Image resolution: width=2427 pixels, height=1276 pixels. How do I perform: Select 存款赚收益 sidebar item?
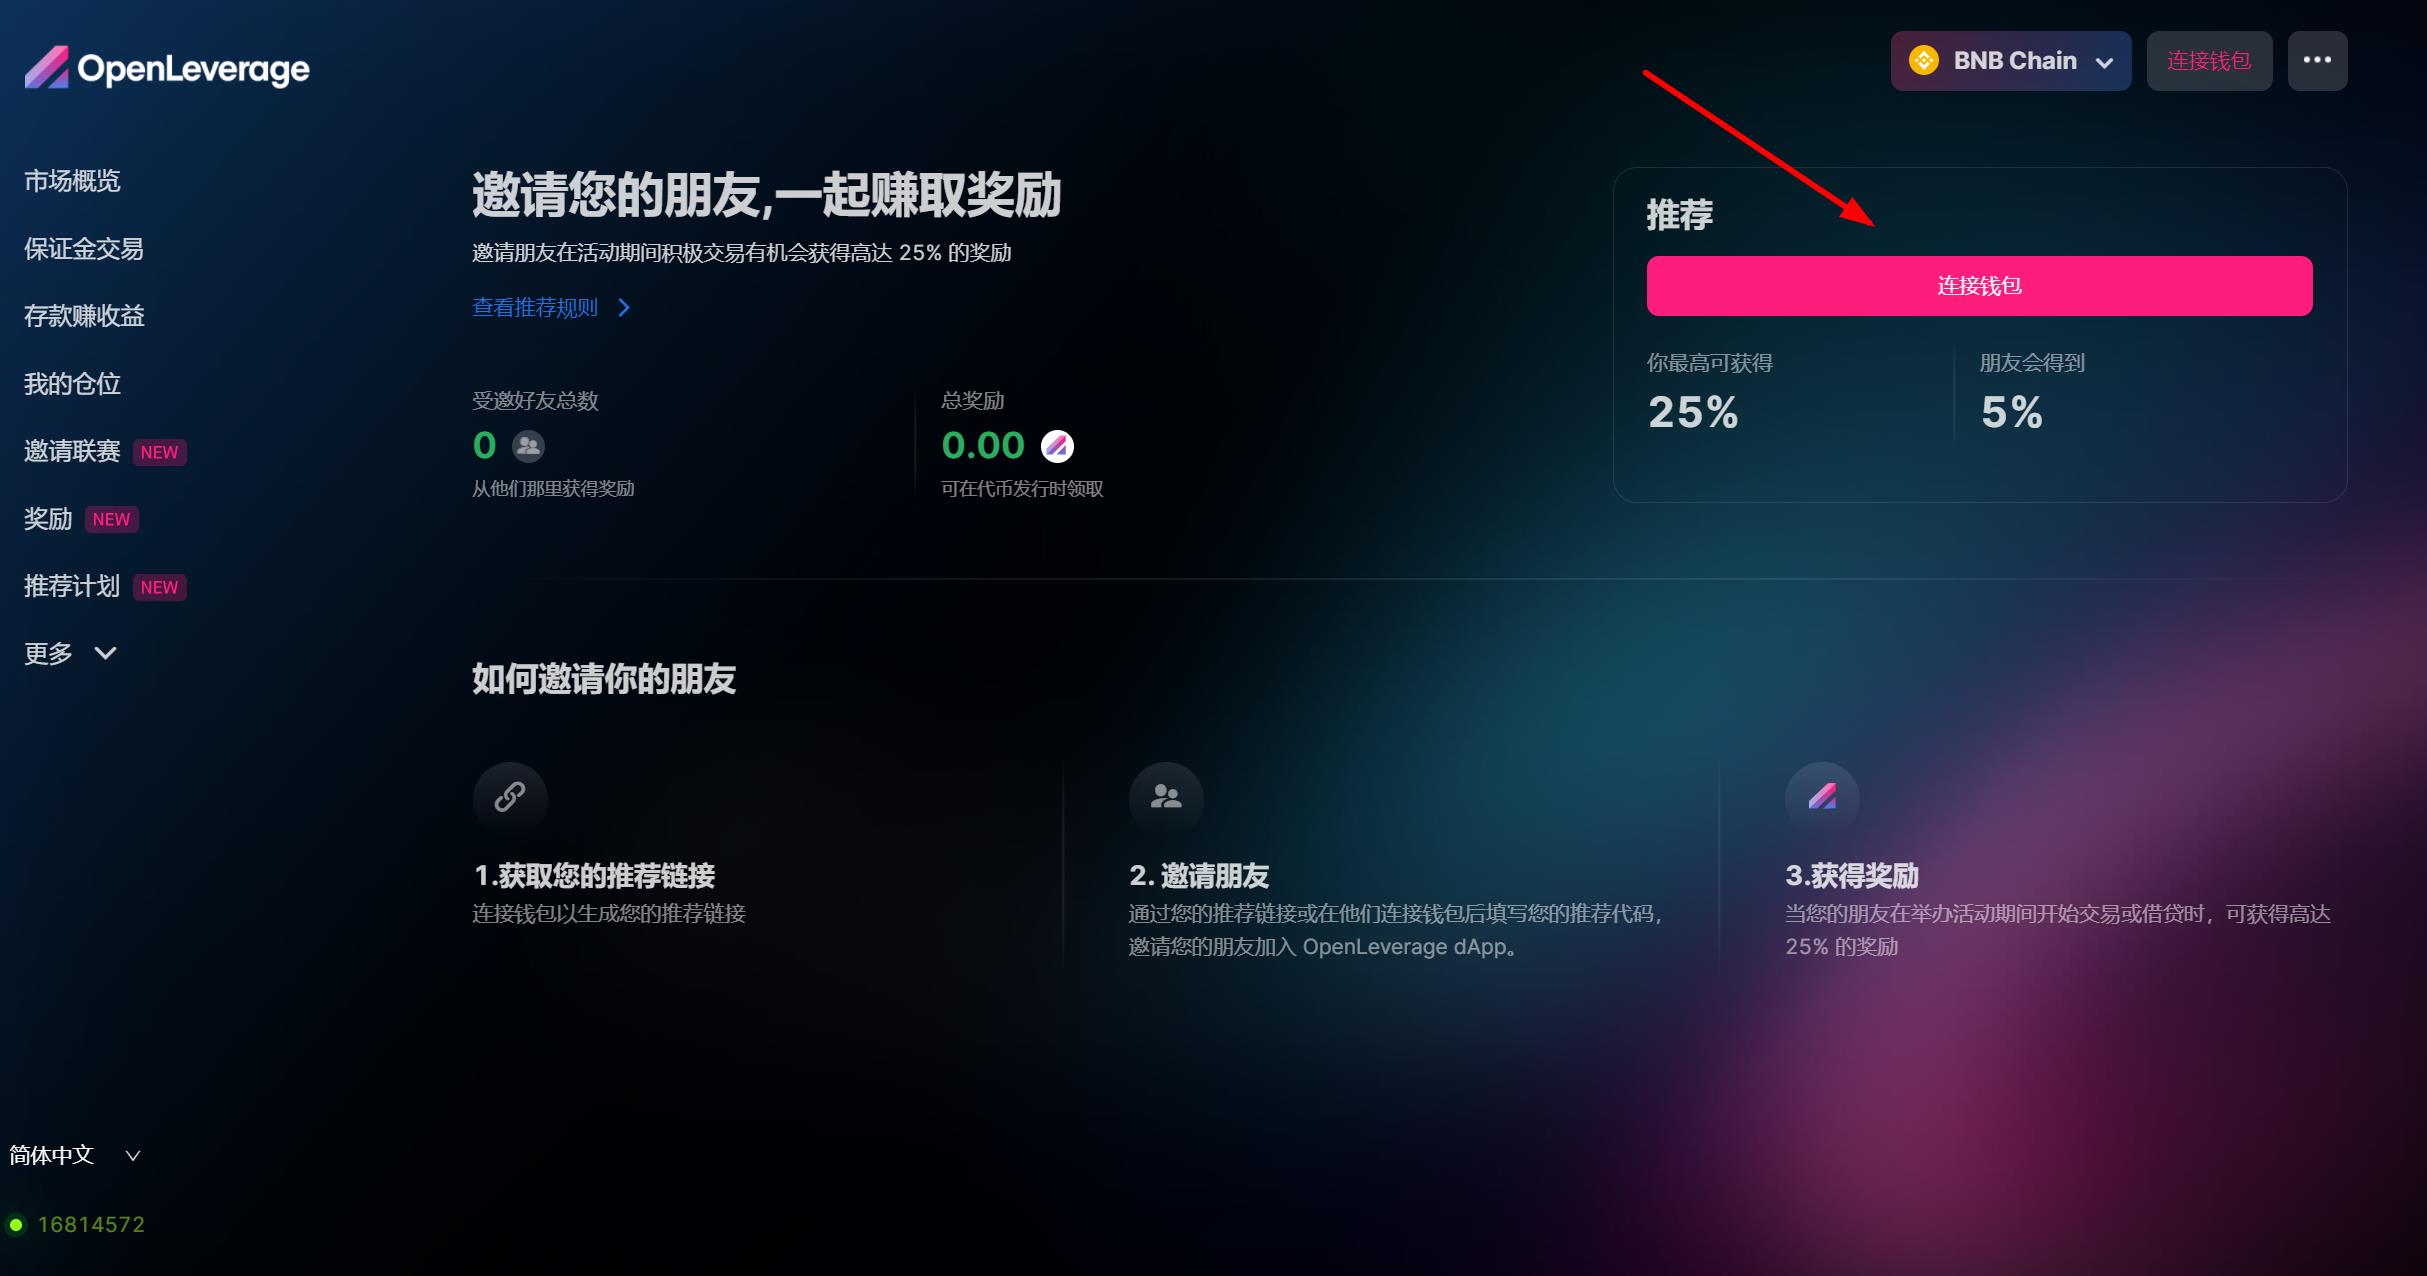coord(84,316)
